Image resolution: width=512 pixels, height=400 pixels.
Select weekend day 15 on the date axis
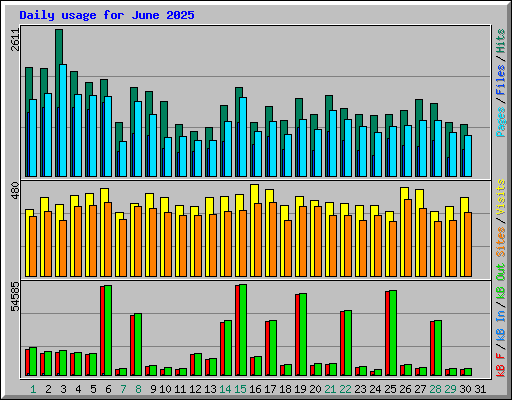pos(240,389)
